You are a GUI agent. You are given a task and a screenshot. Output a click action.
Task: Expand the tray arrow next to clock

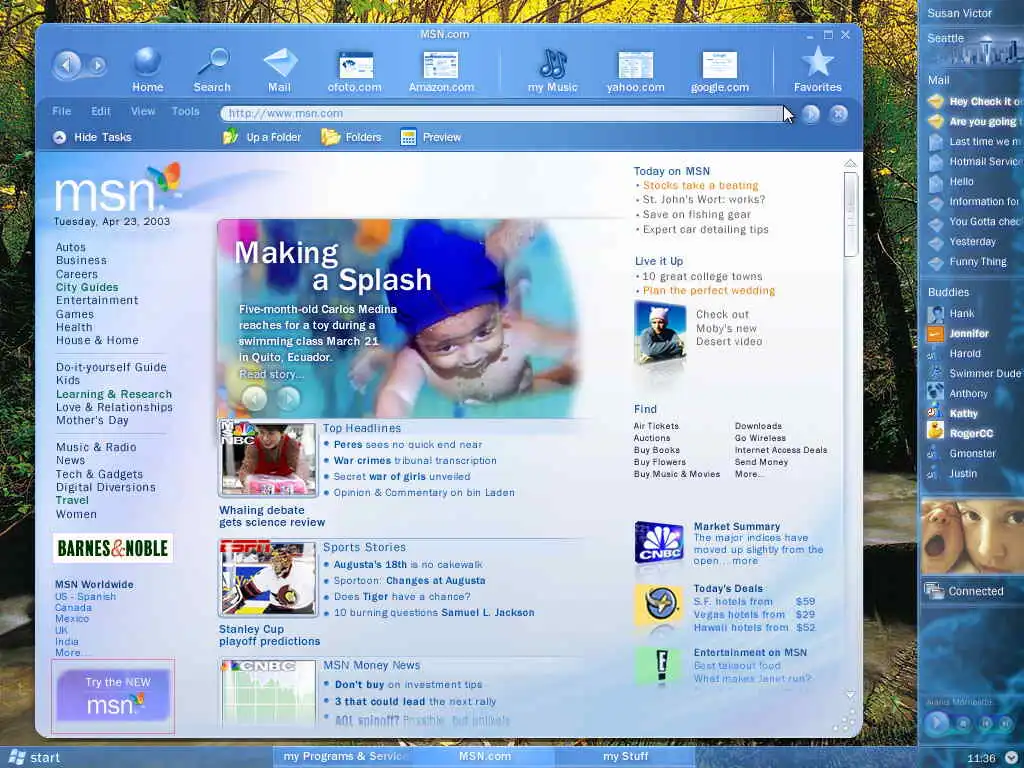pyautogui.click(x=1011, y=758)
